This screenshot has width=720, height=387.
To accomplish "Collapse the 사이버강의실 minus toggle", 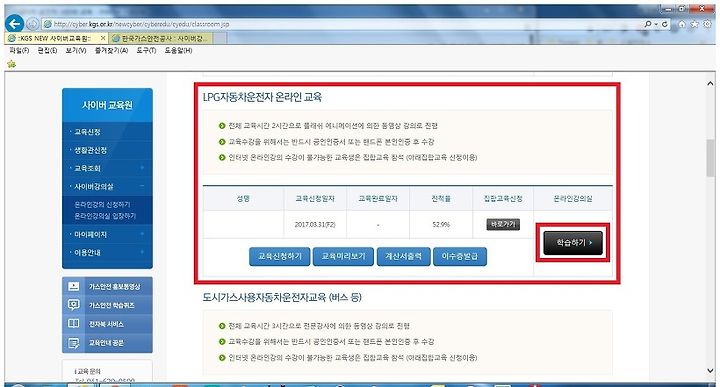I will 142,186.
